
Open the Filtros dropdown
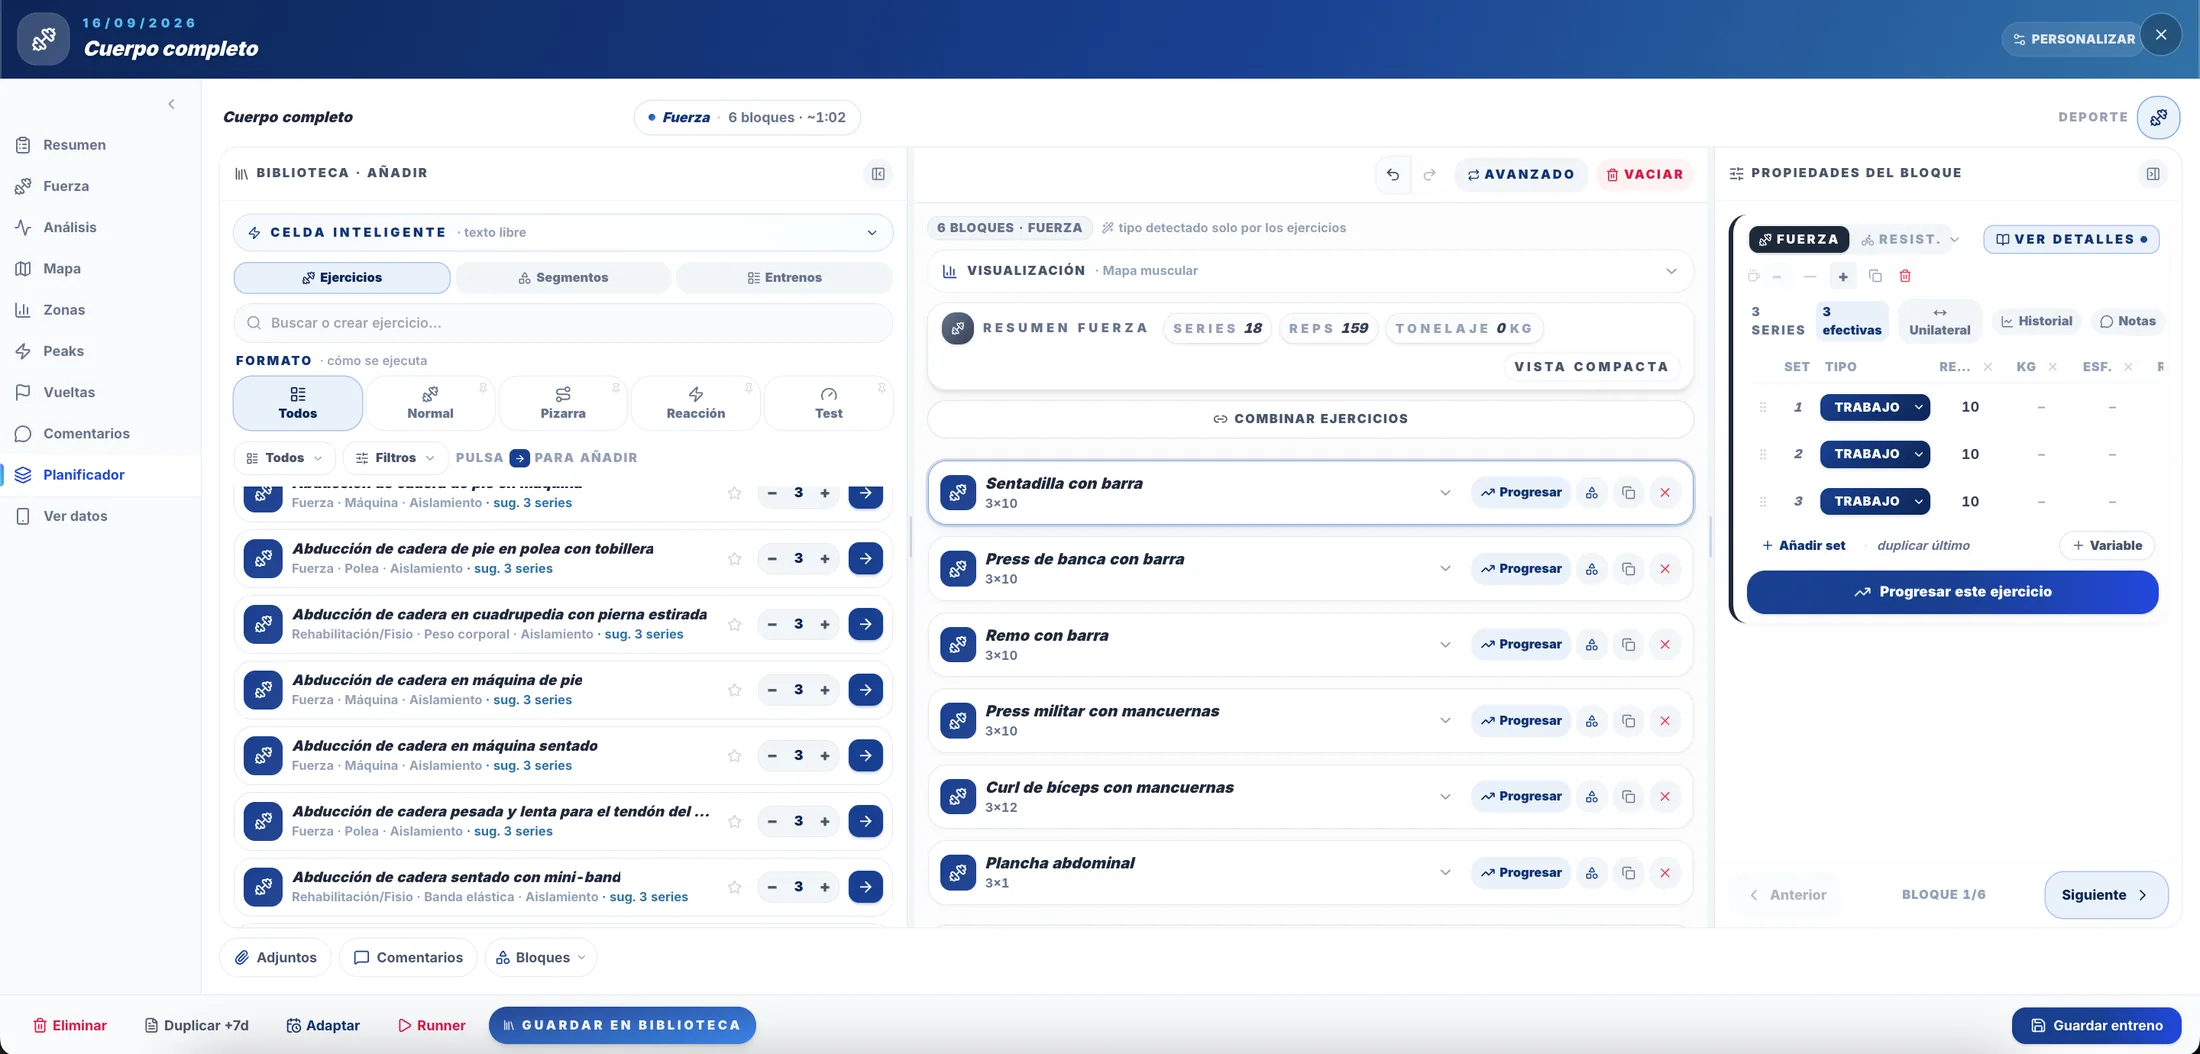[395, 458]
